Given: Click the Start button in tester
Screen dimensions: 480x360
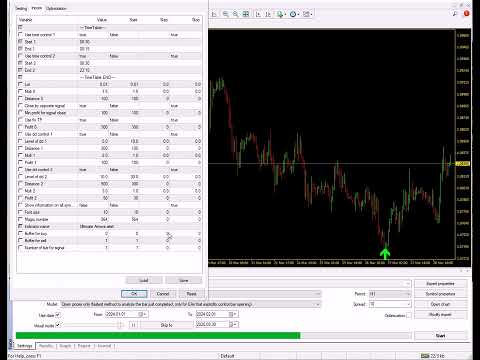Looking at the screenshot, I should click(x=440, y=336).
